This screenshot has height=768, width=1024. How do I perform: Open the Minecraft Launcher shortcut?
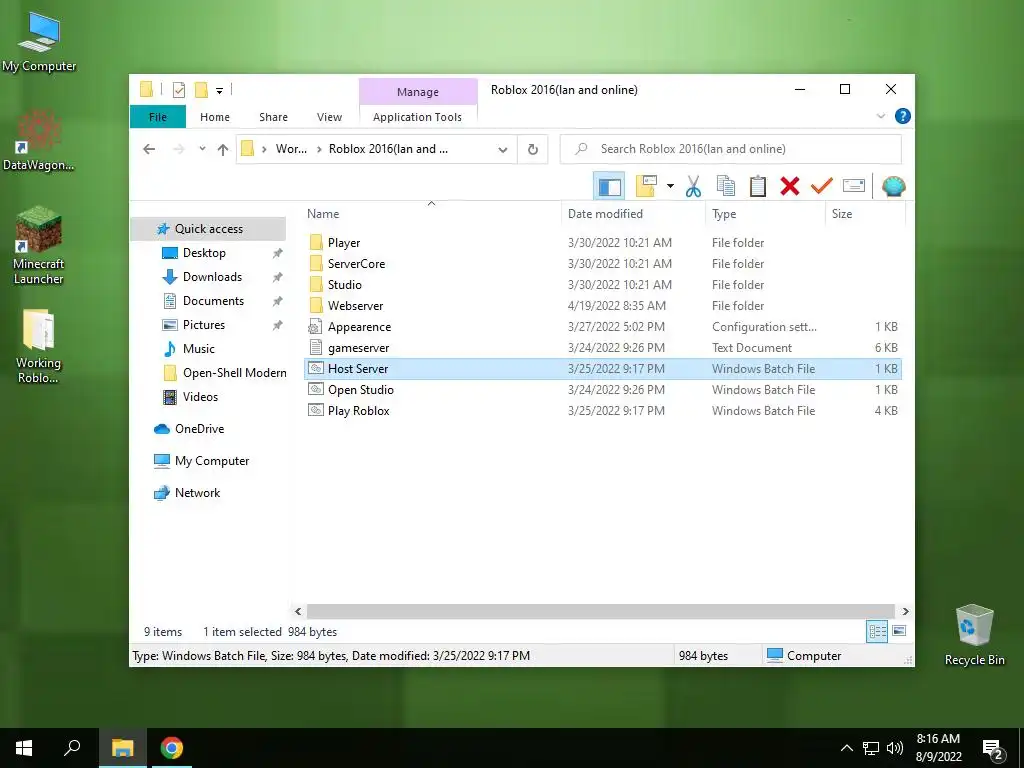39,246
